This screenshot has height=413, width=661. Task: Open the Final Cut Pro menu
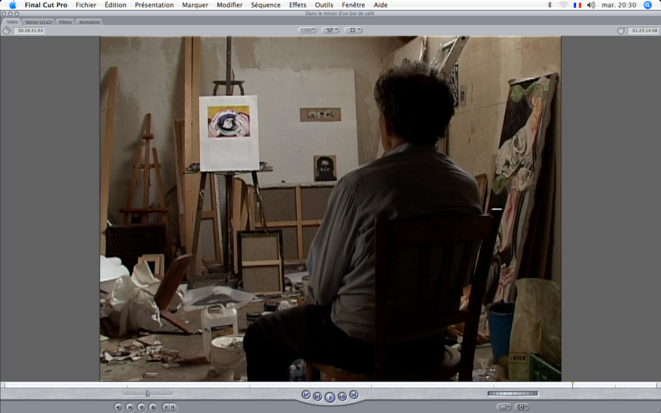pyautogui.click(x=46, y=5)
